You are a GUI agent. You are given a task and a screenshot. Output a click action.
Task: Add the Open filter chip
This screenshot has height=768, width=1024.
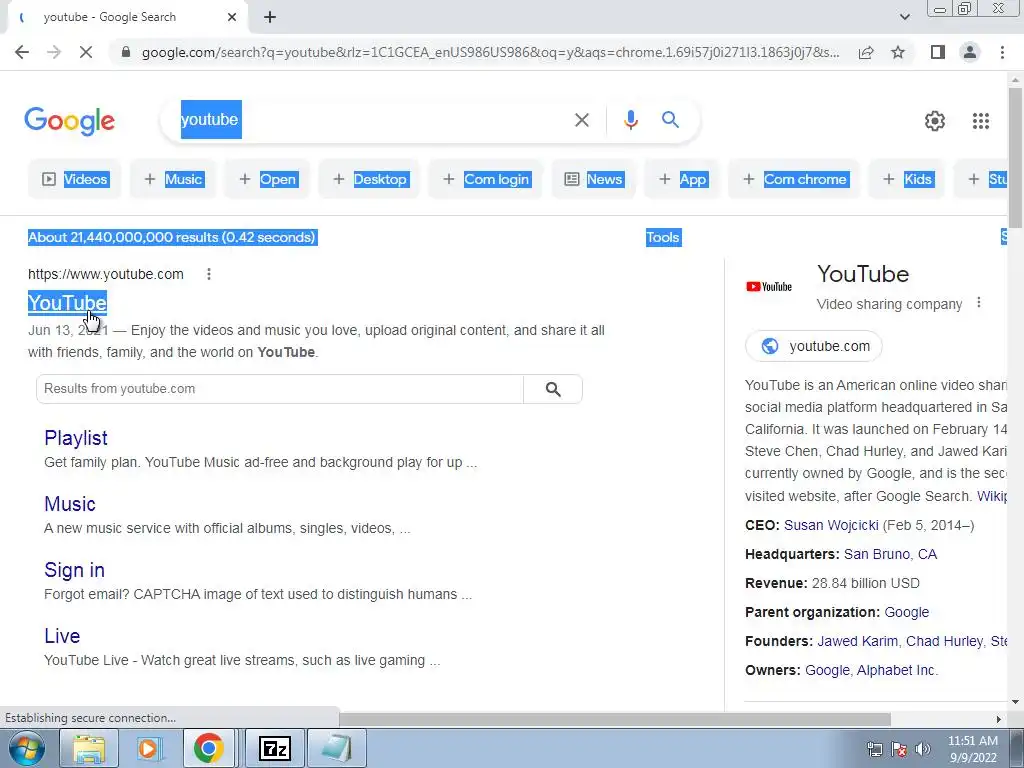click(267, 179)
